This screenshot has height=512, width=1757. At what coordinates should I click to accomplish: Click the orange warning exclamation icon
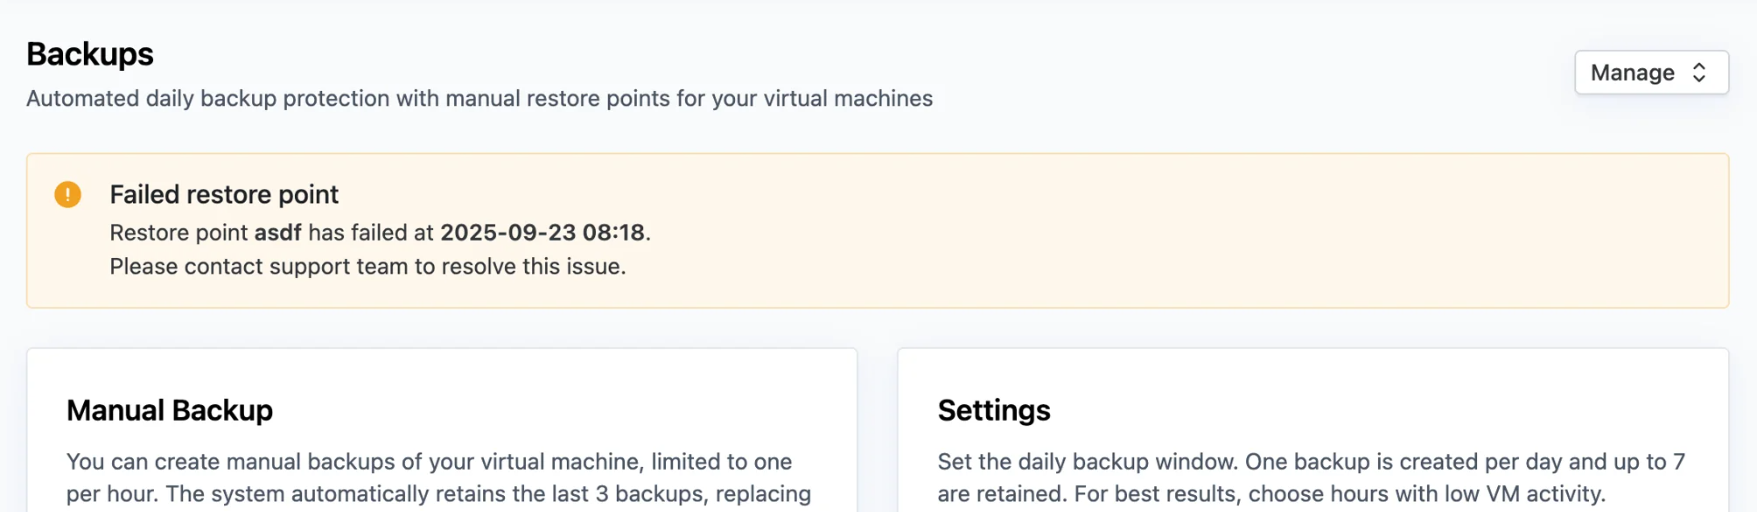(x=68, y=194)
